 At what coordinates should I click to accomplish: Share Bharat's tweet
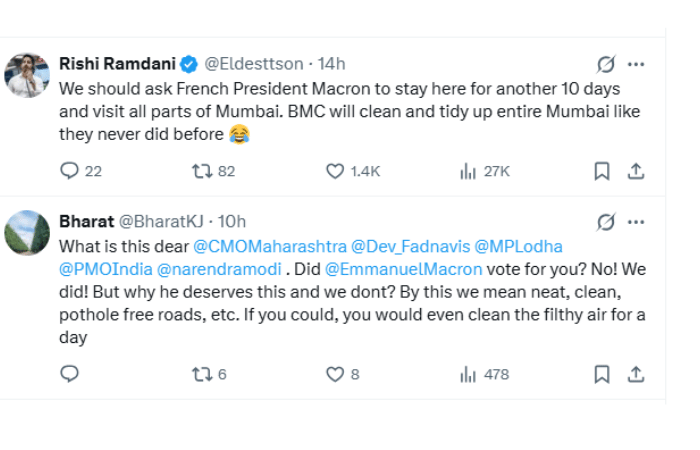(635, 374)
